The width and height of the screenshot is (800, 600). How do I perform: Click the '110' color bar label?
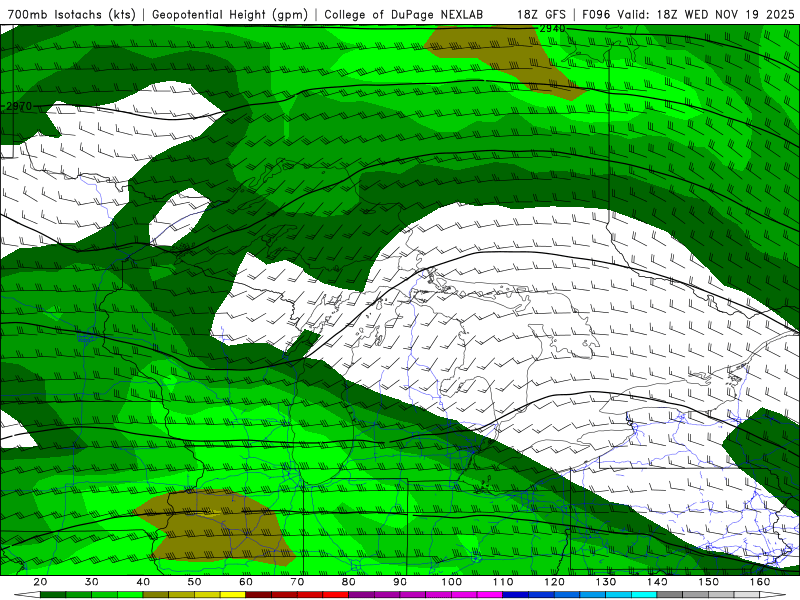pyautogui.click(x=503, y=582)
